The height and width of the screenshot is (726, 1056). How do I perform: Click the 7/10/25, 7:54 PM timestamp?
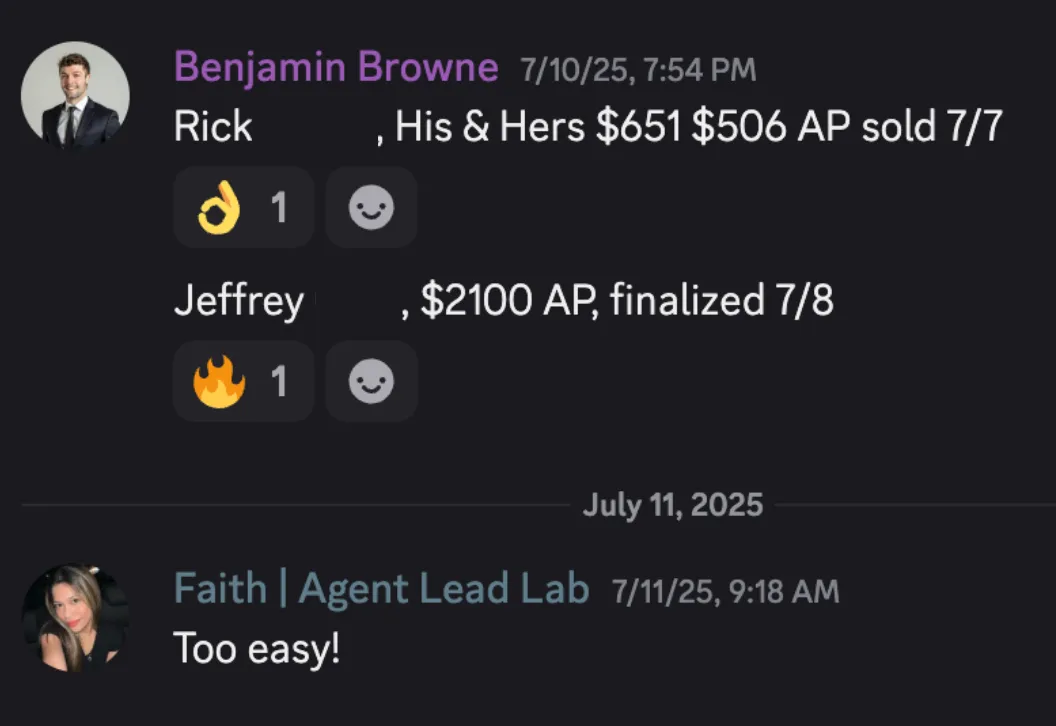point(638,70)
